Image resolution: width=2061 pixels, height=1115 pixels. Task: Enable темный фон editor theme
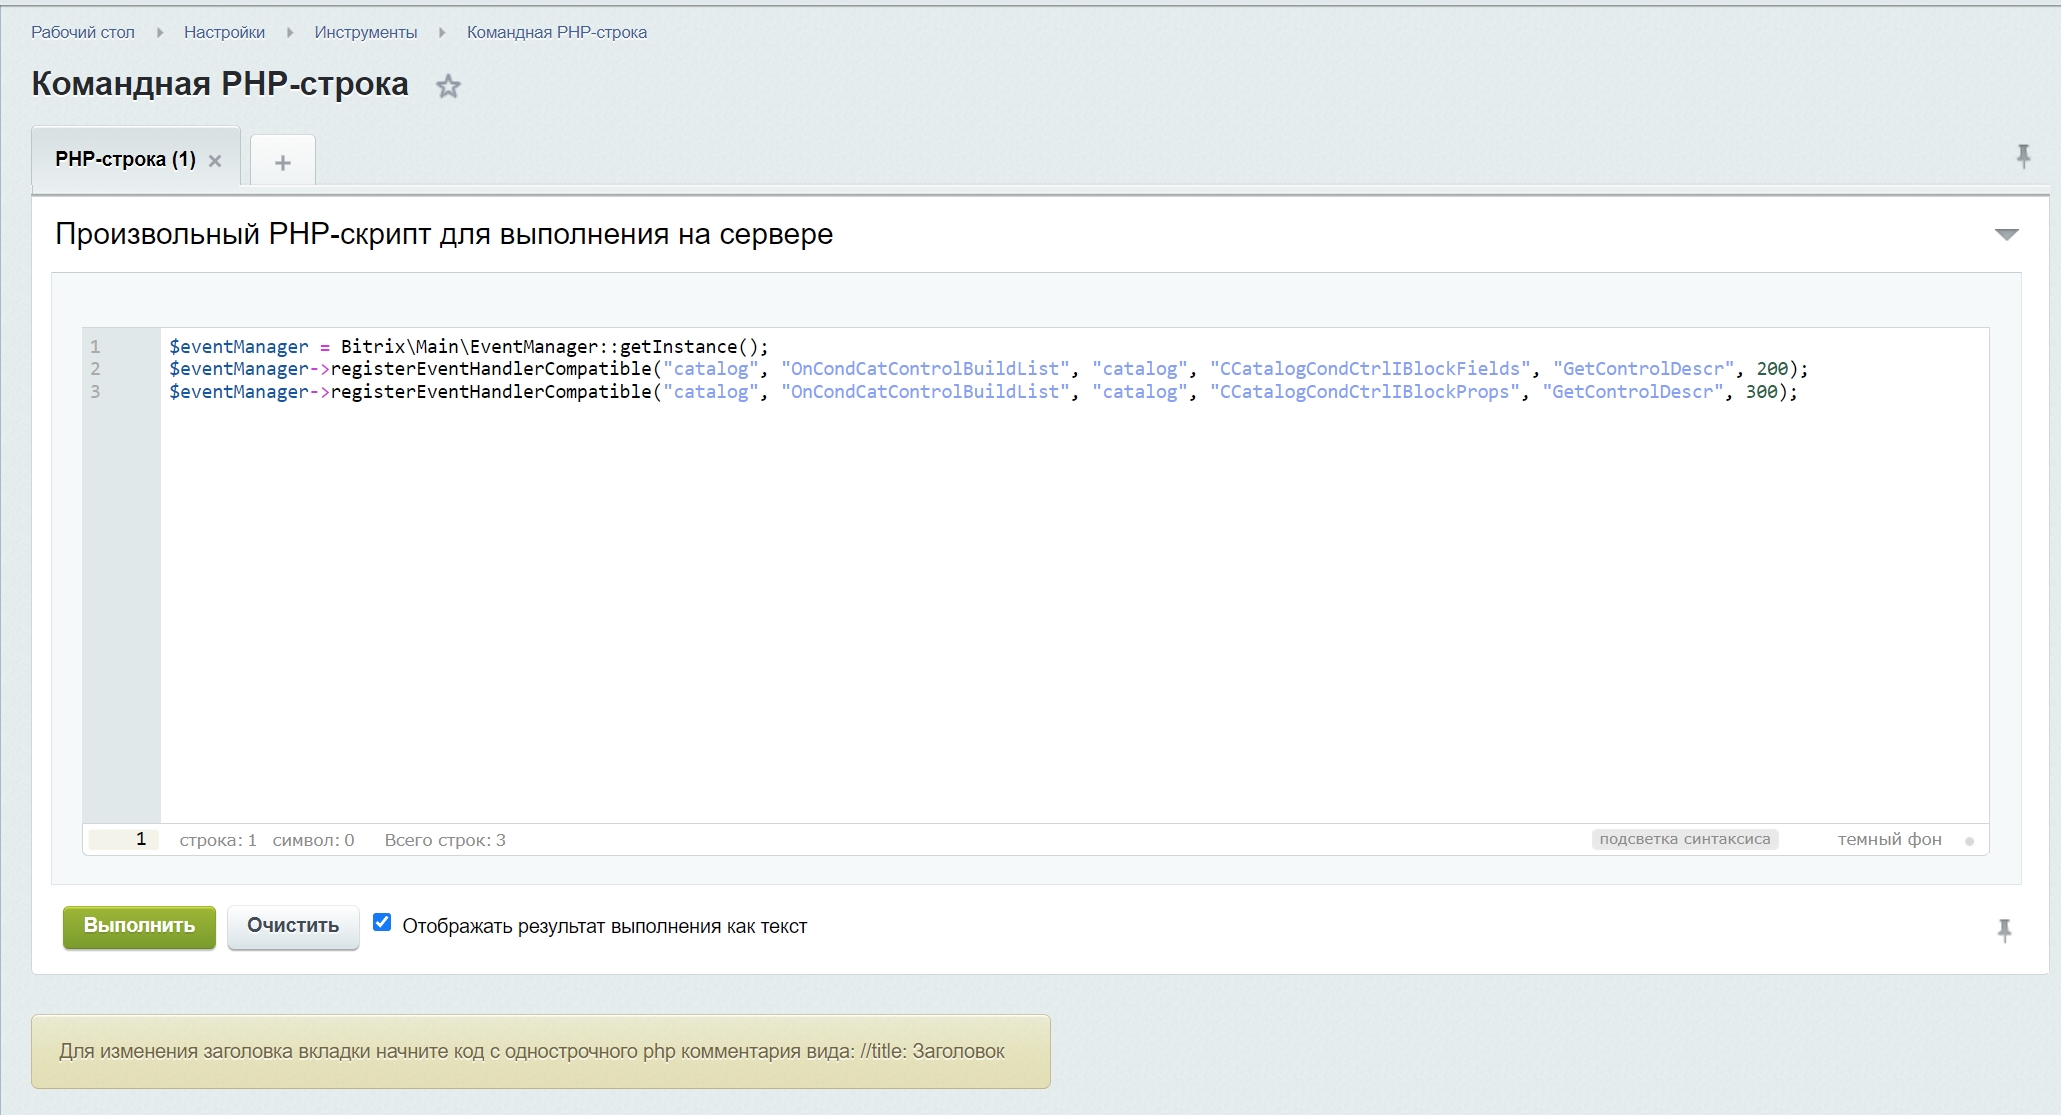(1889, 840)
